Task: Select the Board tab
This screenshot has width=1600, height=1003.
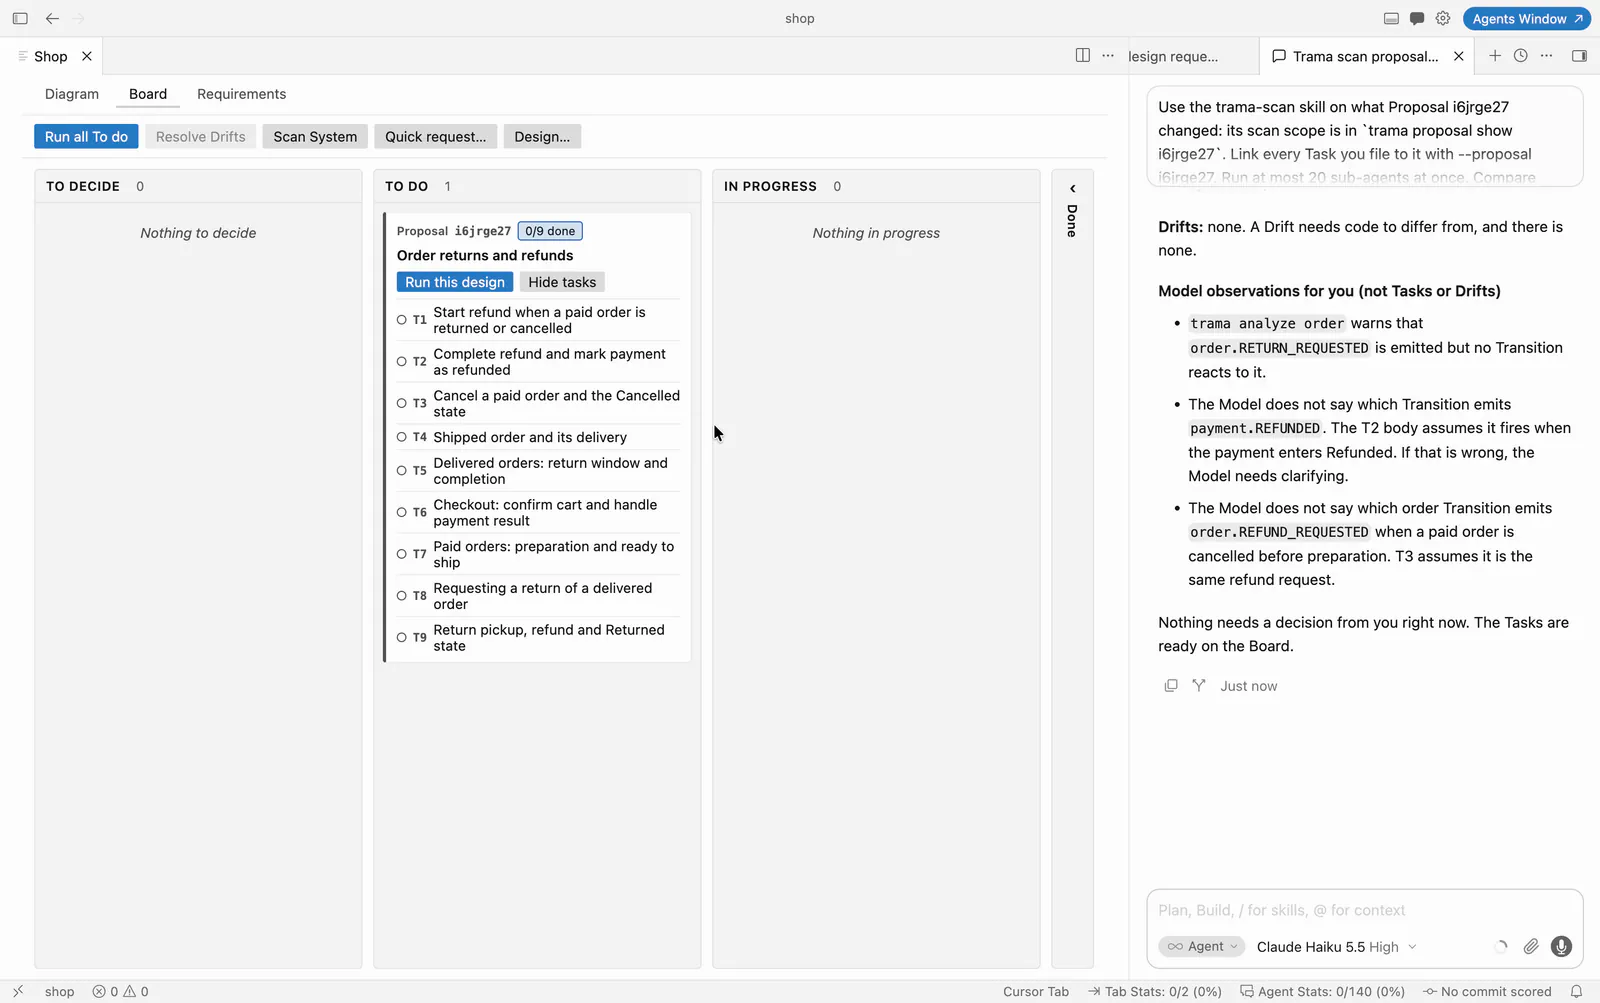Action: (x=148, y=94)
